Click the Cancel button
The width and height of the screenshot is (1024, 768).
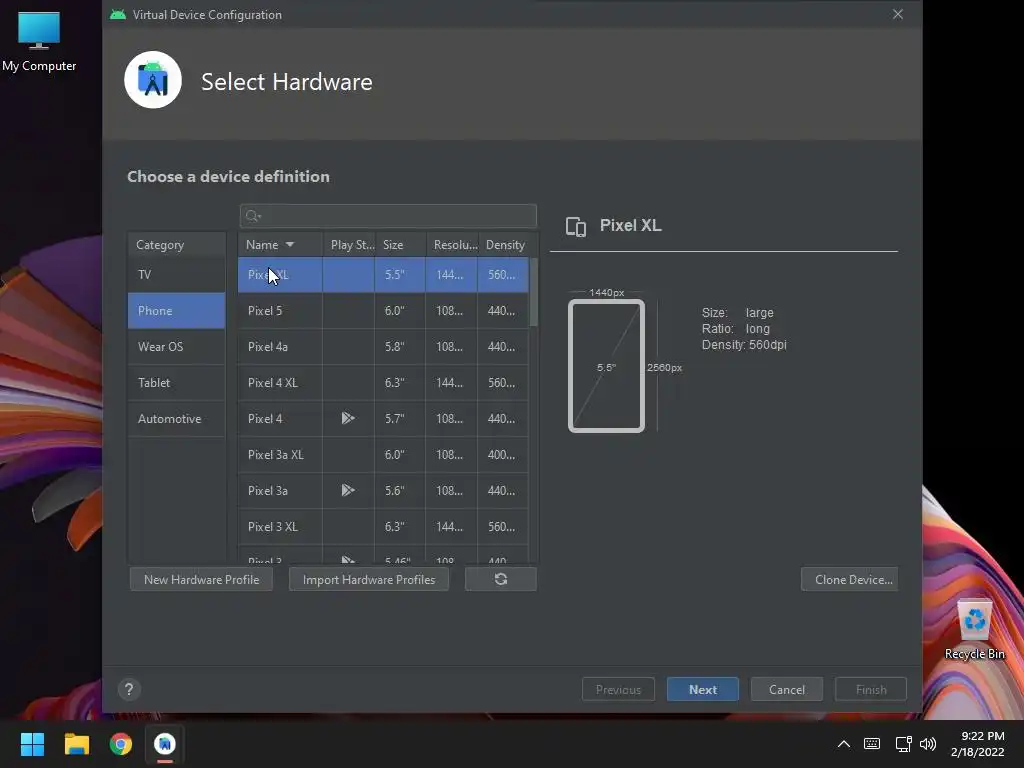click(787, 689)
